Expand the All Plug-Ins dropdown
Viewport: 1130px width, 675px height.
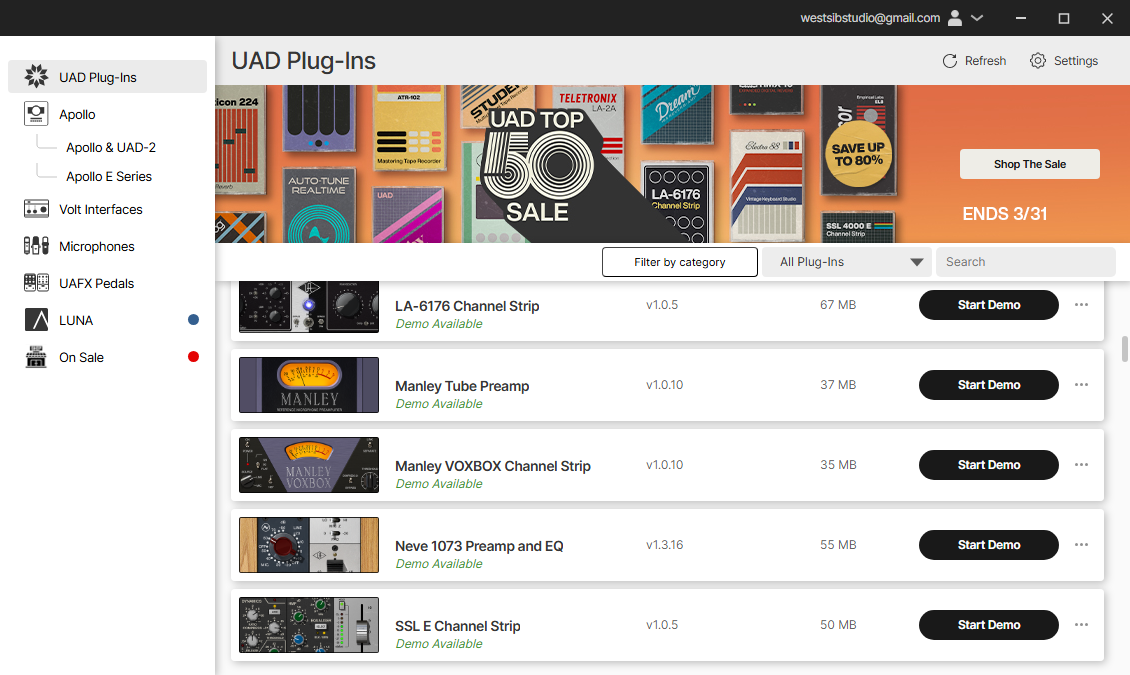point(847,262)
